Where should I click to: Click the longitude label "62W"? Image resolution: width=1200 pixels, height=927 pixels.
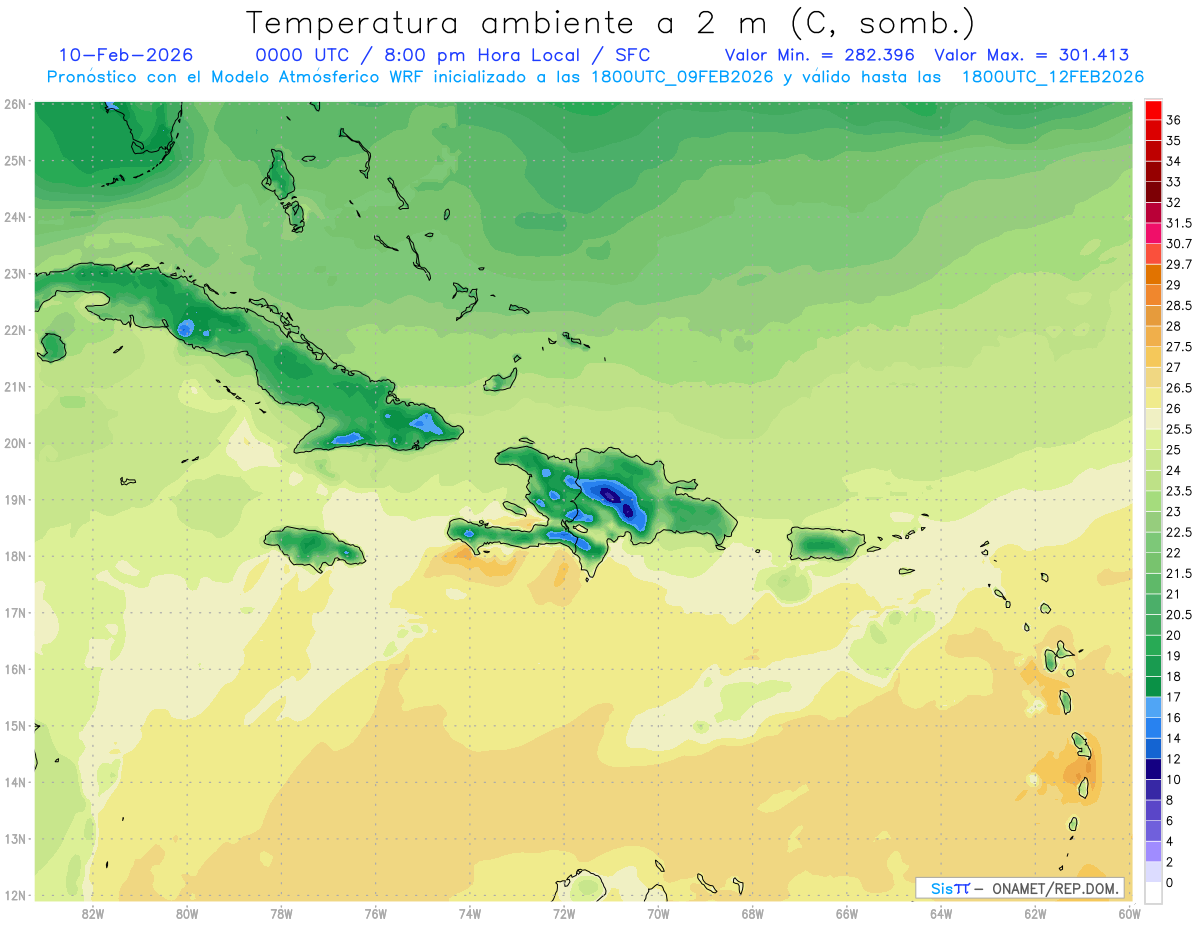[1035, 914]
